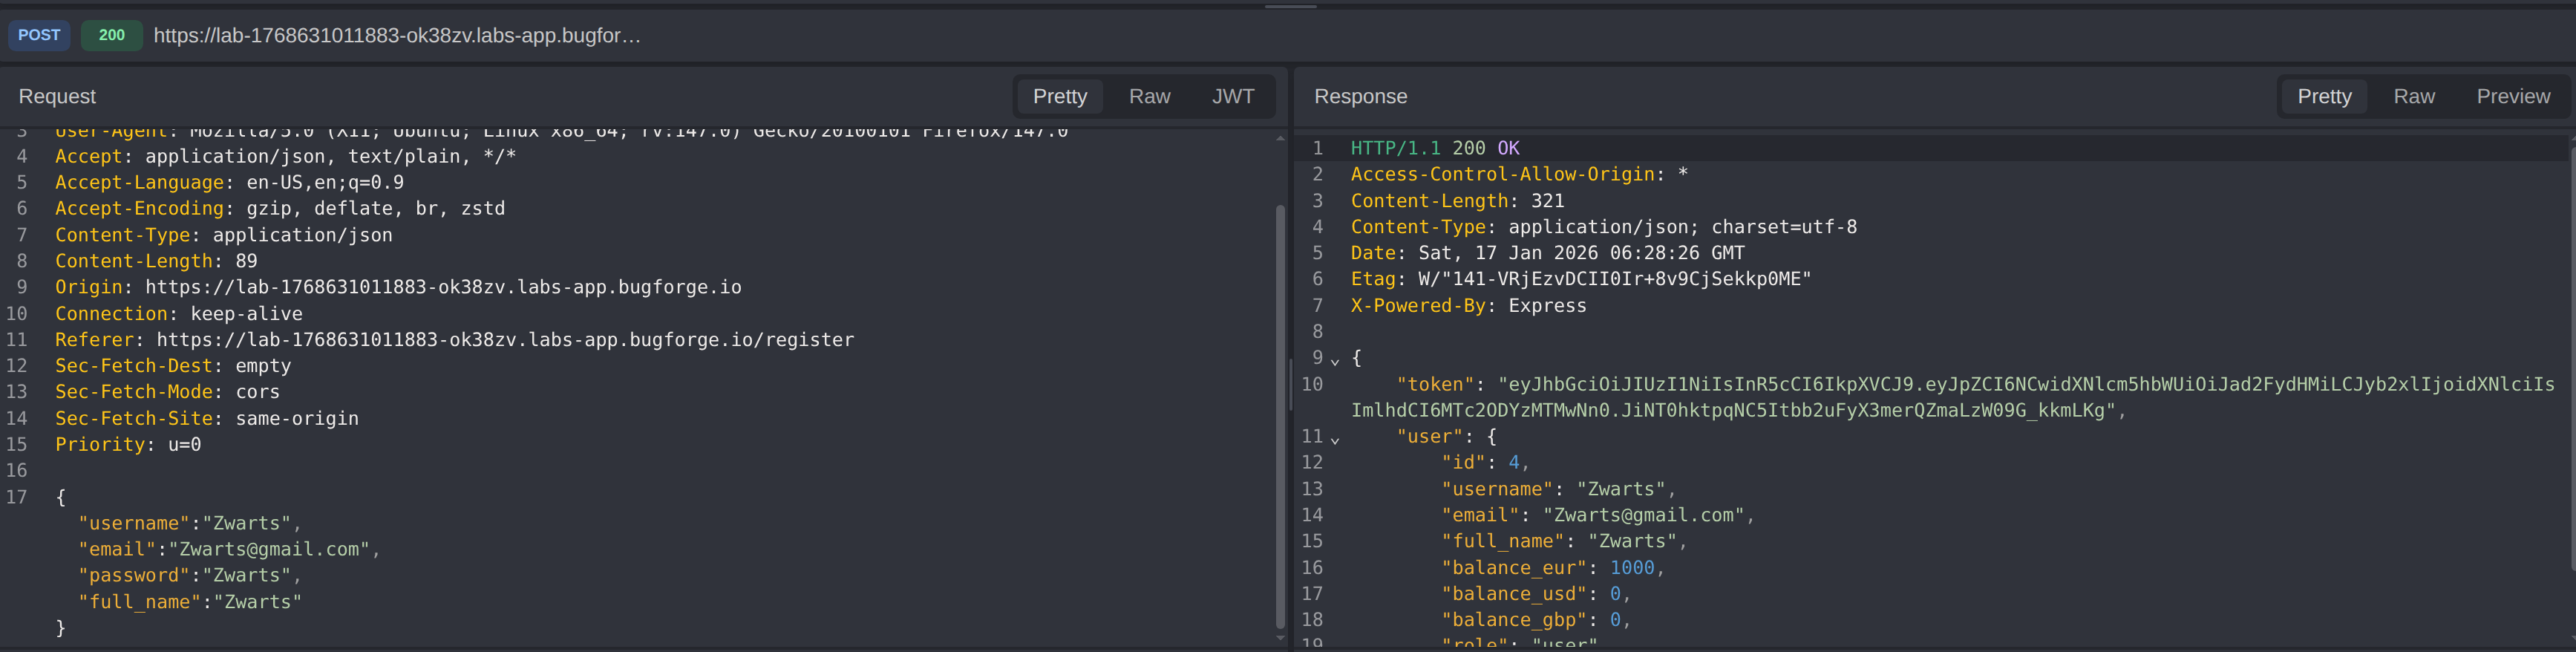Click the top panel resize handle

(x=1290, y=6)
